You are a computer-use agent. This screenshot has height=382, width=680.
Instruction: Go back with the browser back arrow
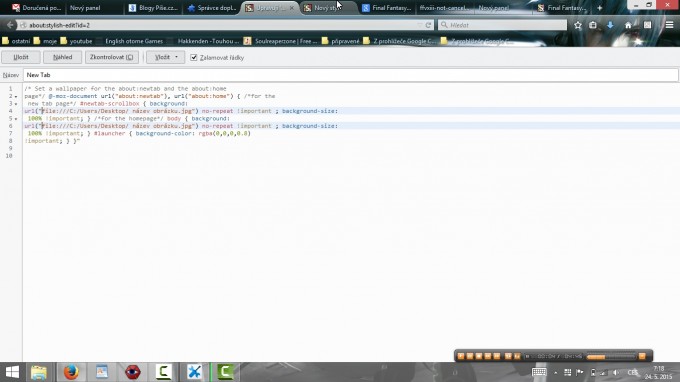pos(10,25)
